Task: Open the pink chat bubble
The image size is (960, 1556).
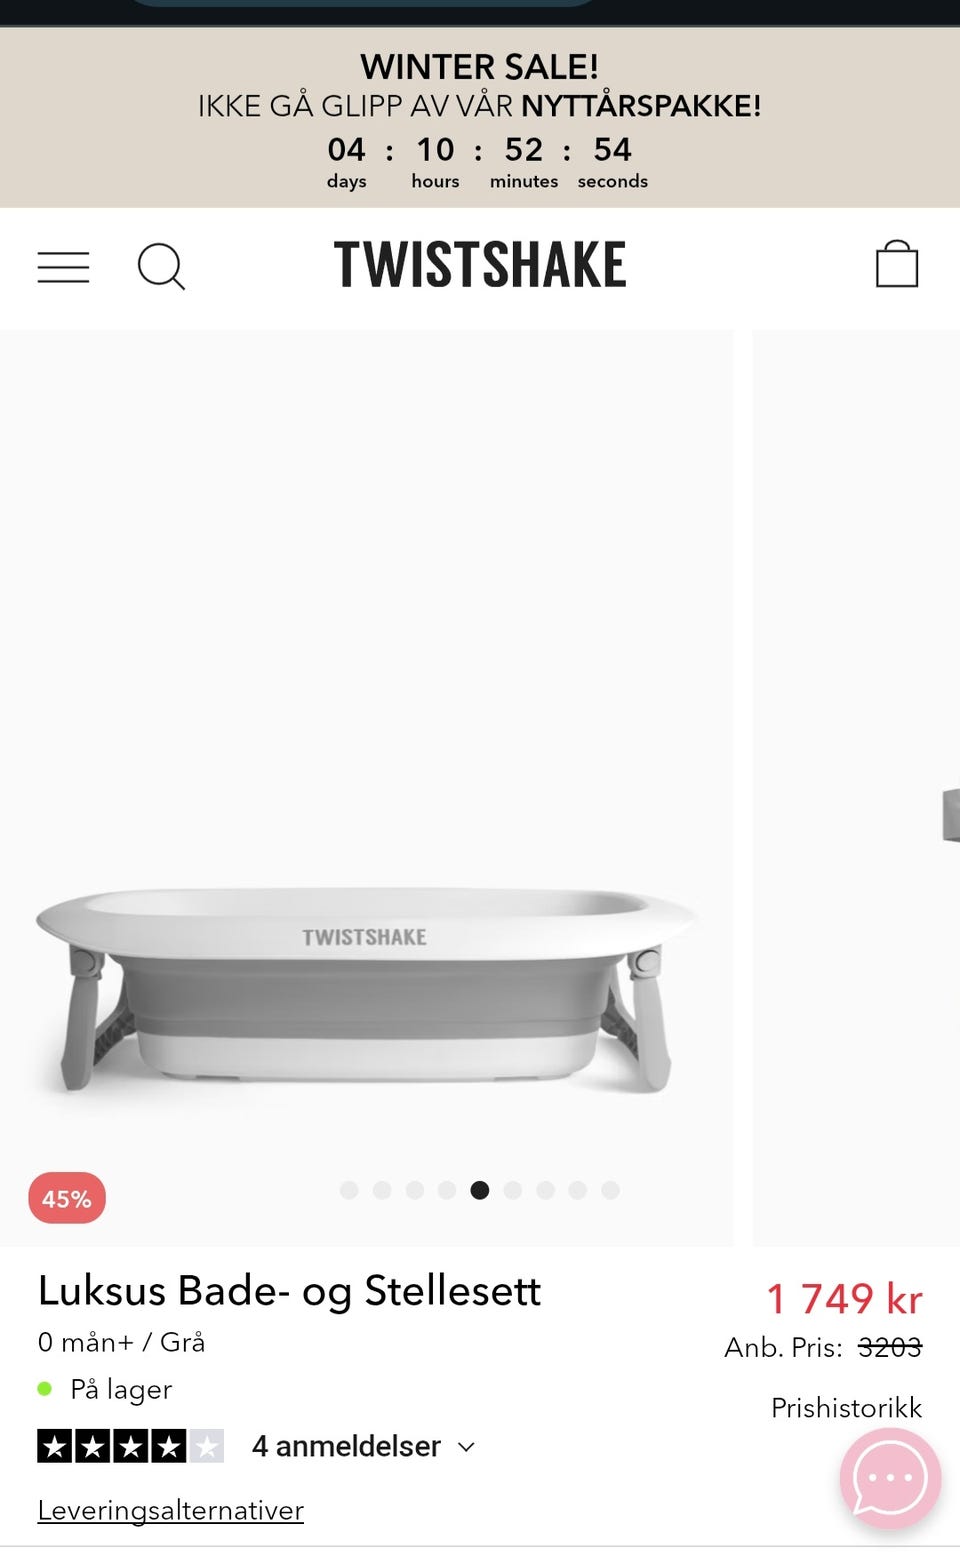Action: [x=890, y=1478]
